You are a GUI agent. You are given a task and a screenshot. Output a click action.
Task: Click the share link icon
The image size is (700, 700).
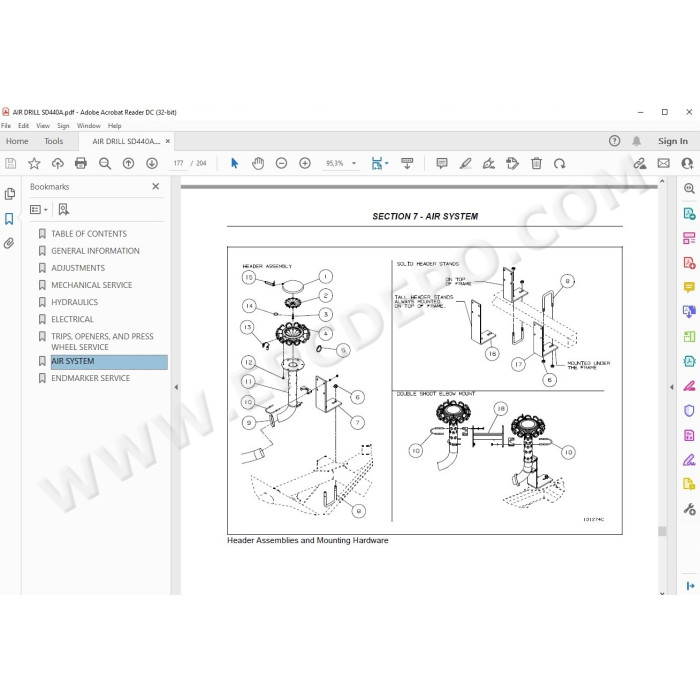pyautogui.click(x=640, y=163)
